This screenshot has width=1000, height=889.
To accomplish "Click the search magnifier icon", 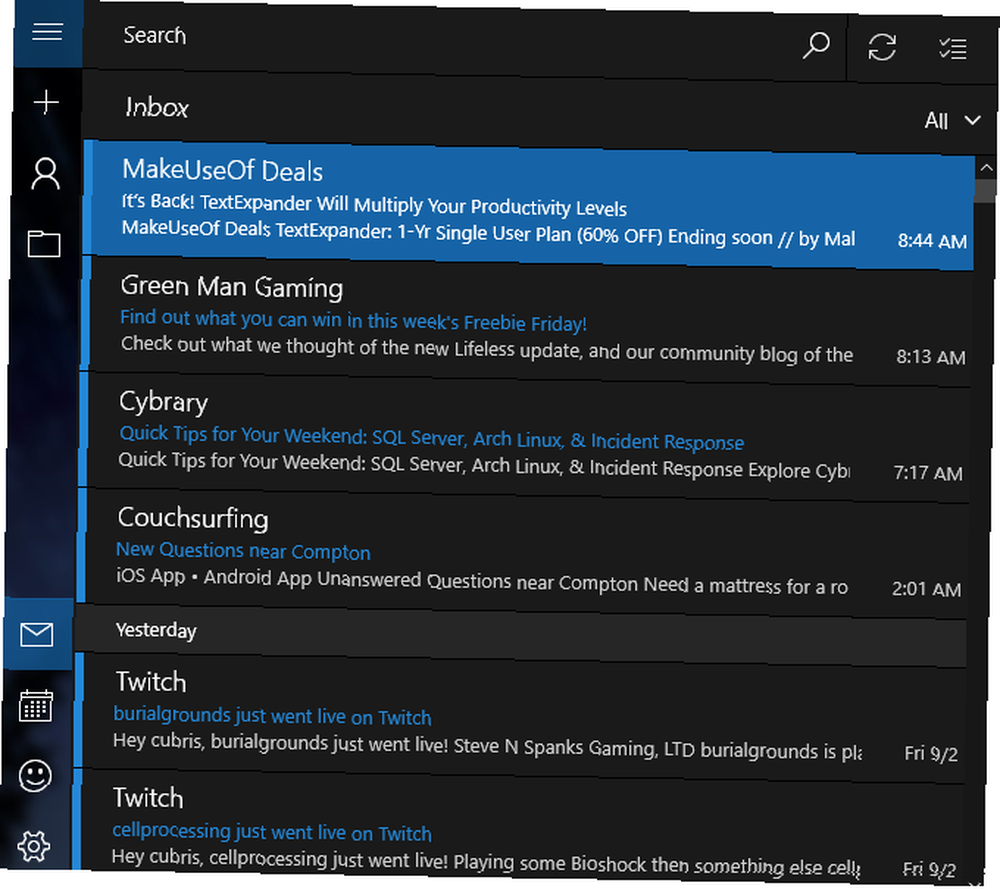I will 816,46.
